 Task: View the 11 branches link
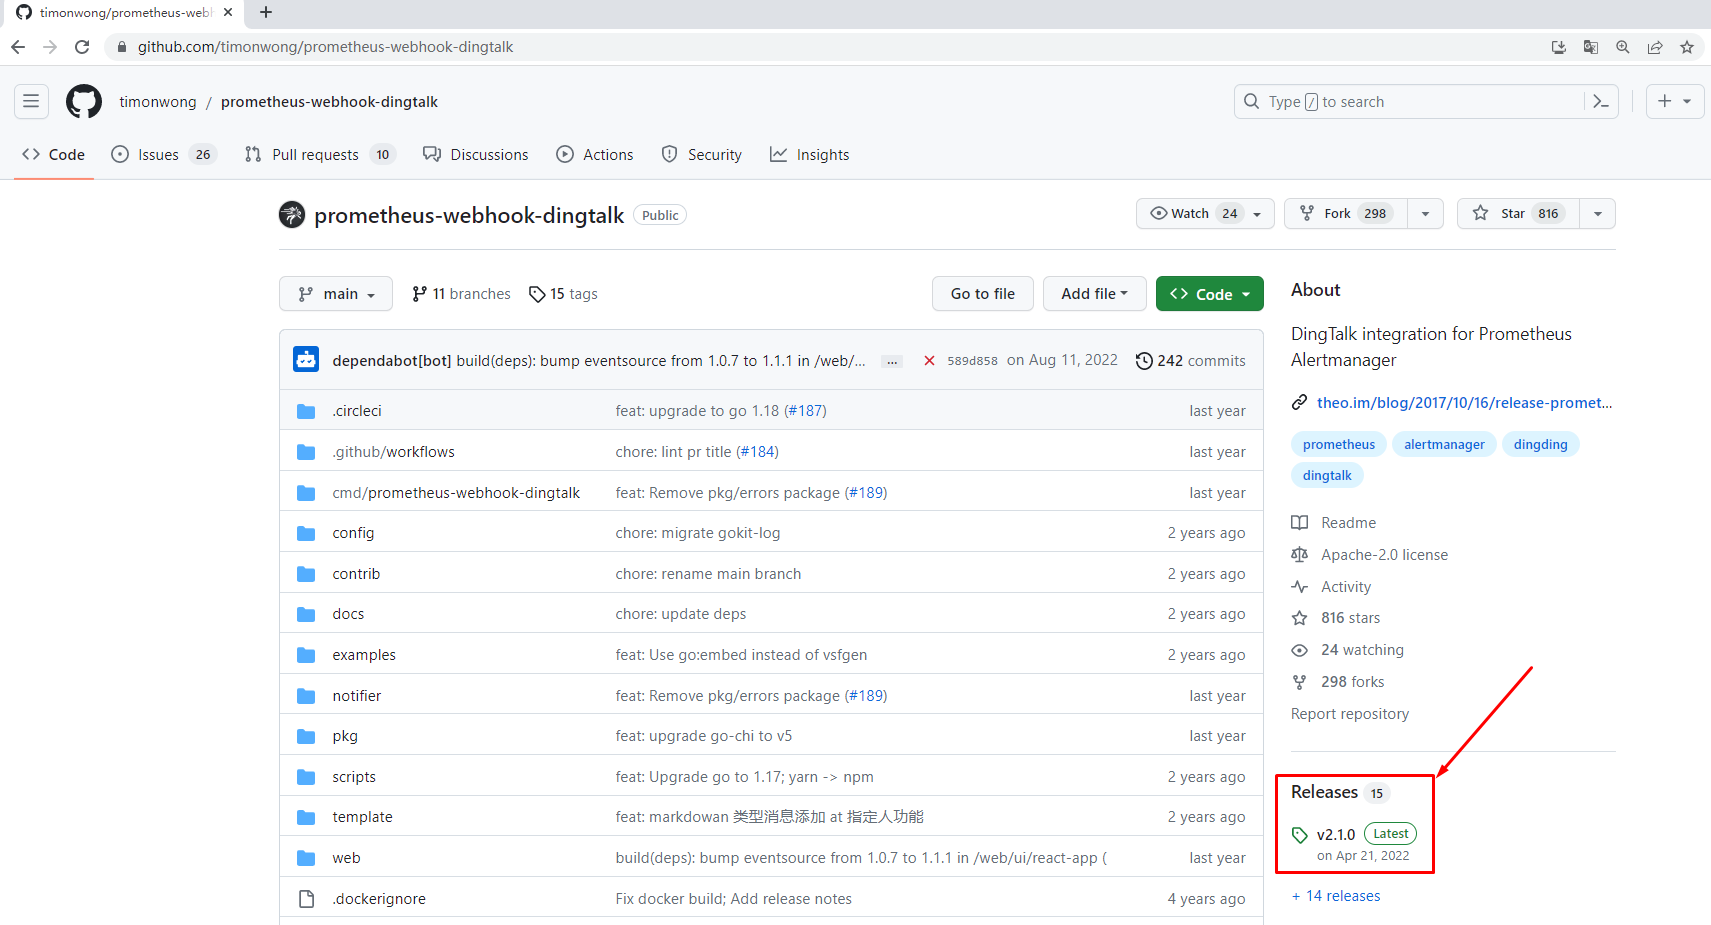point(461,294)
